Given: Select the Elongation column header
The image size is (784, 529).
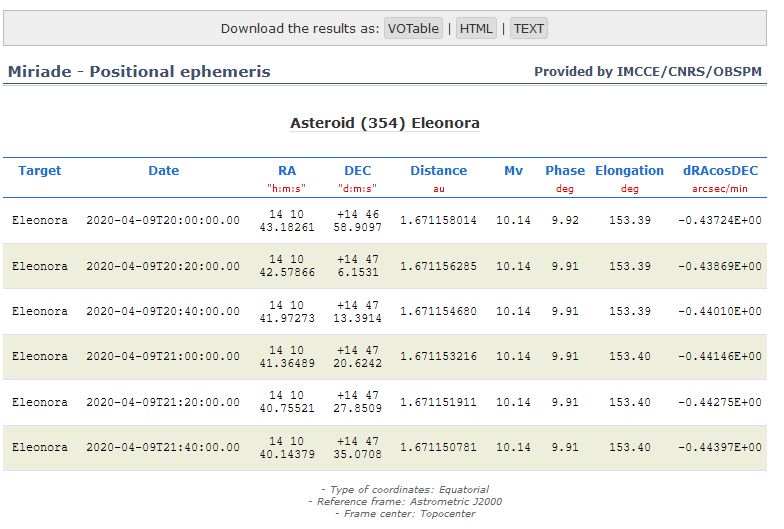Looking at the screenshot, I should tap(629, 171).
